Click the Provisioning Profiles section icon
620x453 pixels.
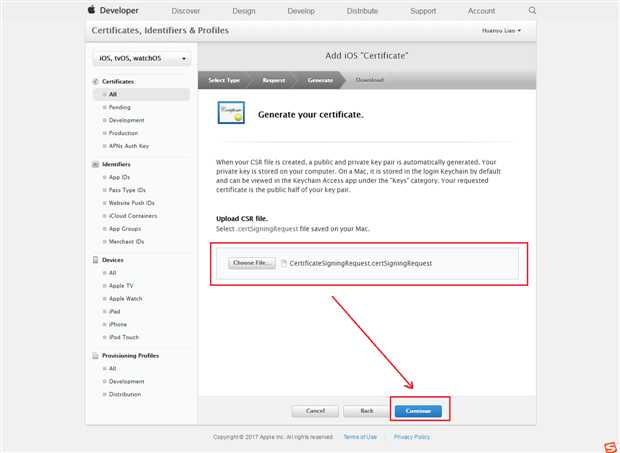click(x=95, y=356)
